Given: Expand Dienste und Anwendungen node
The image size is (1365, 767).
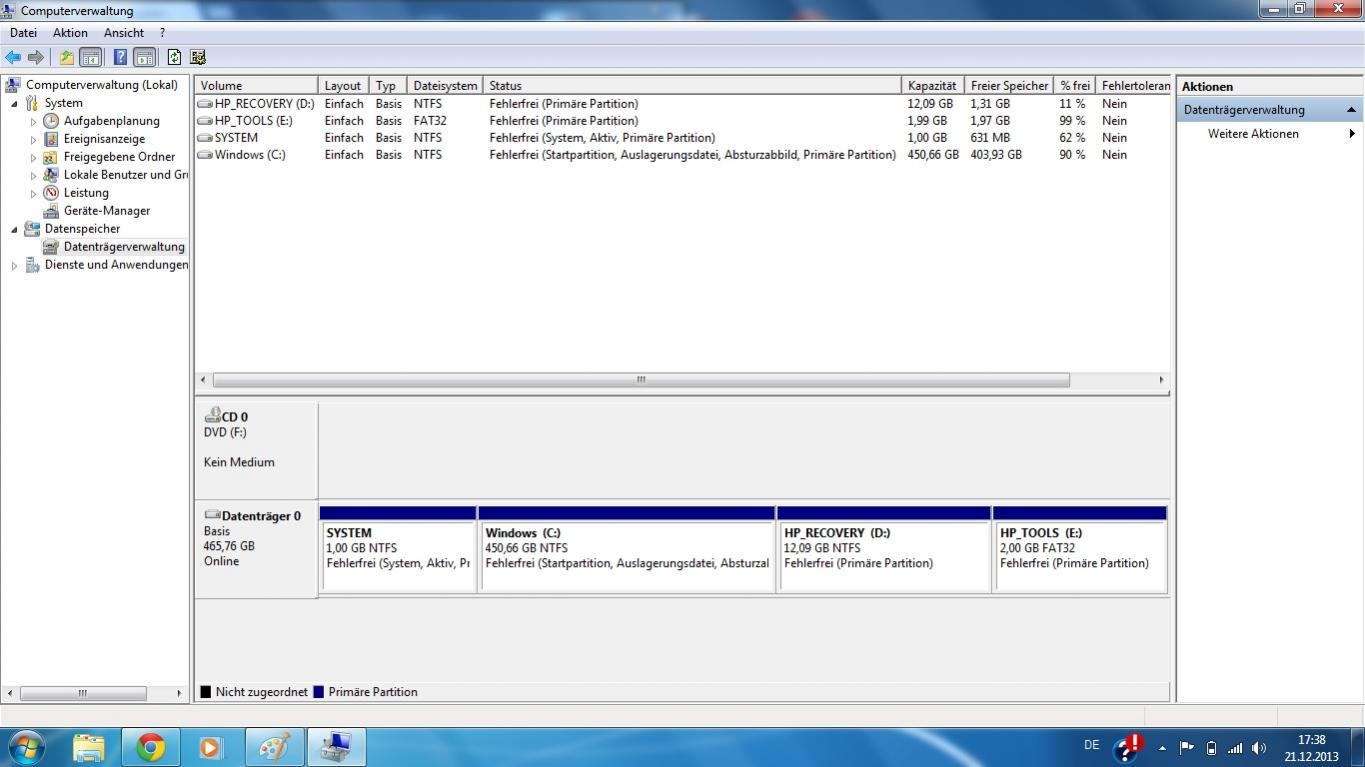Looking at the screenshot, I should click(x=14, y=265).
